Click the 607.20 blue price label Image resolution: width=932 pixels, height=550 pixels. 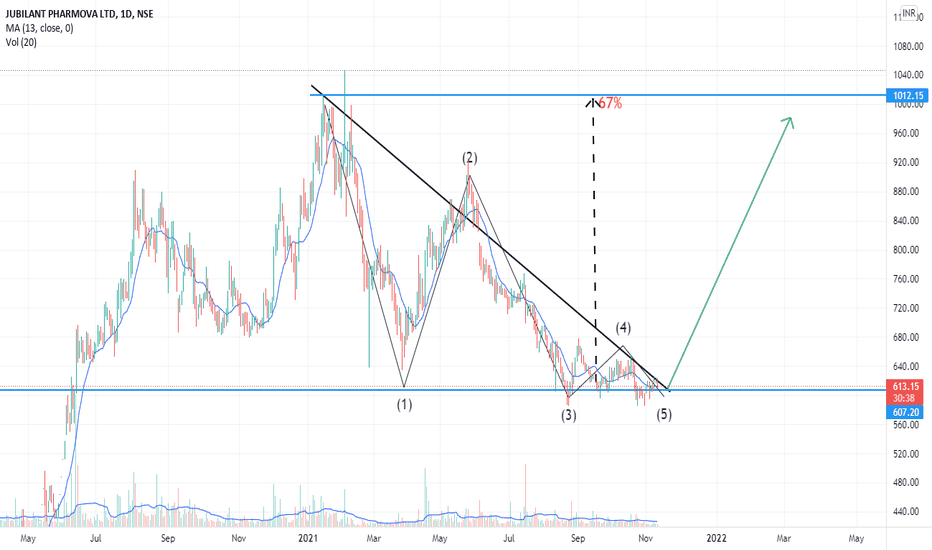click(905, 412)
